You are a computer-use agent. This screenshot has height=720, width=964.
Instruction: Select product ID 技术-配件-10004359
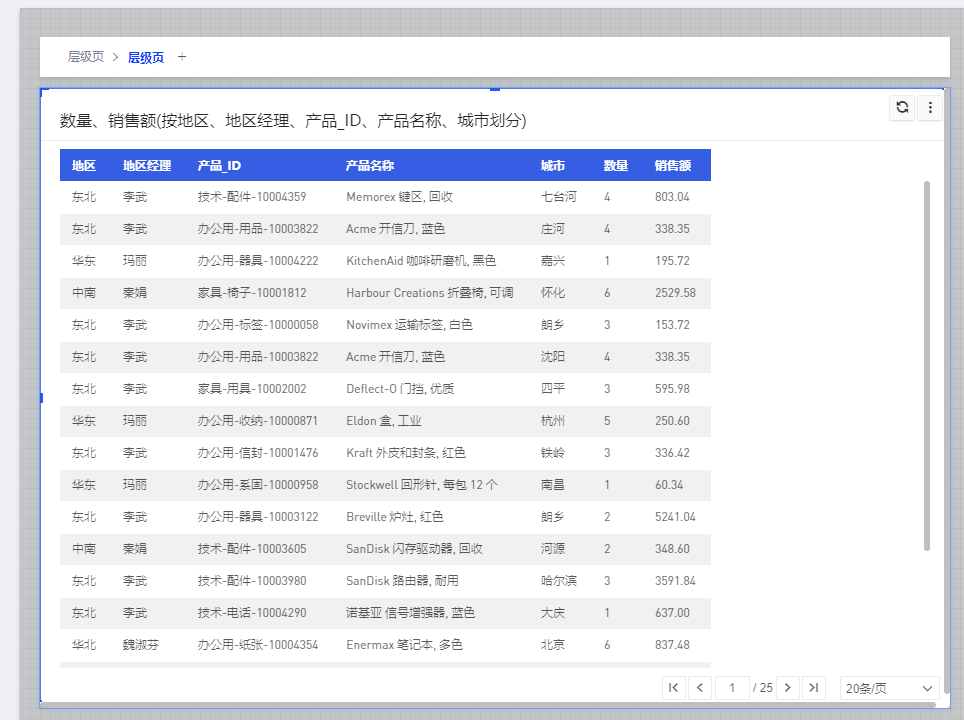[x=251, y=197]
